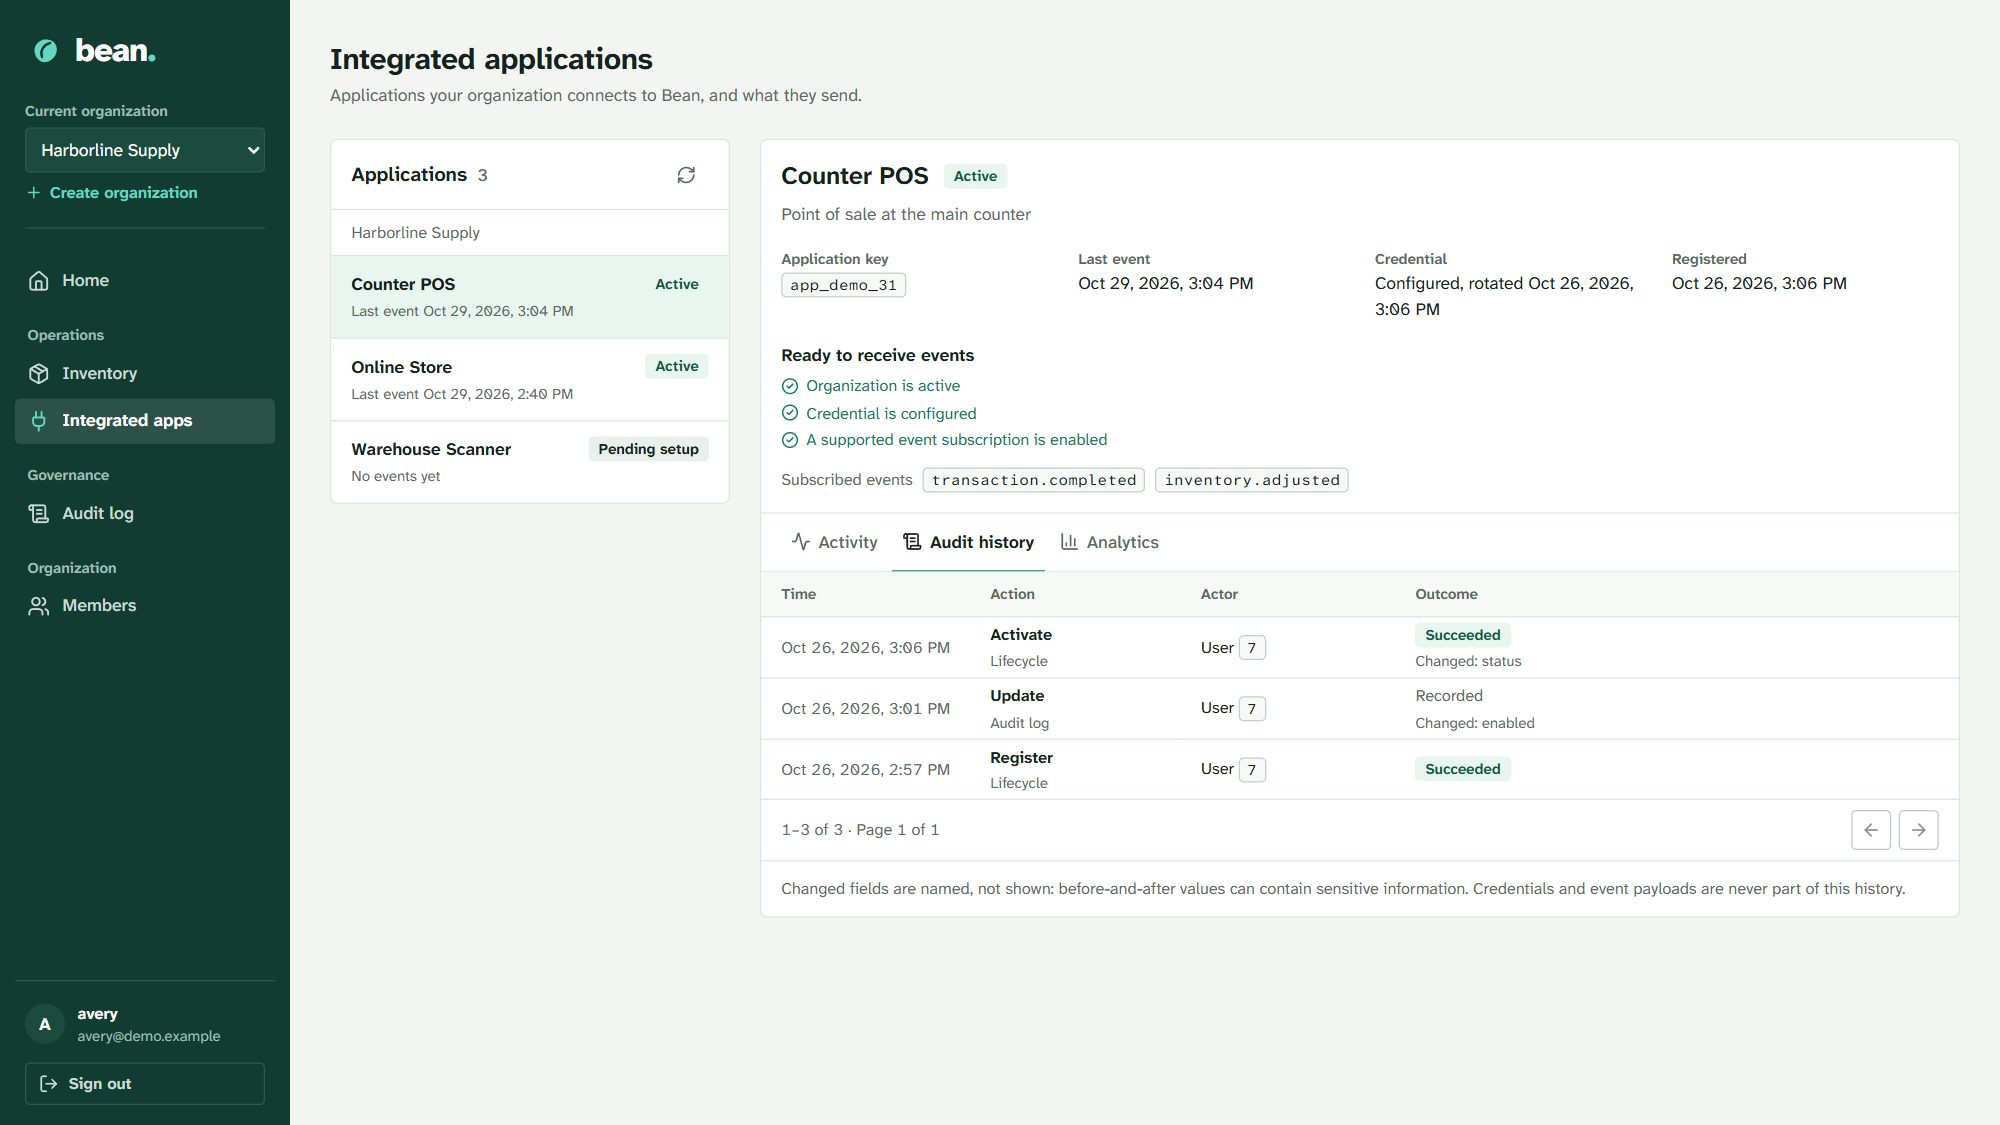Click the Analytics bar chart icon
The height and width of the screenshot is (1125, 2000).
coord(1069,542)
